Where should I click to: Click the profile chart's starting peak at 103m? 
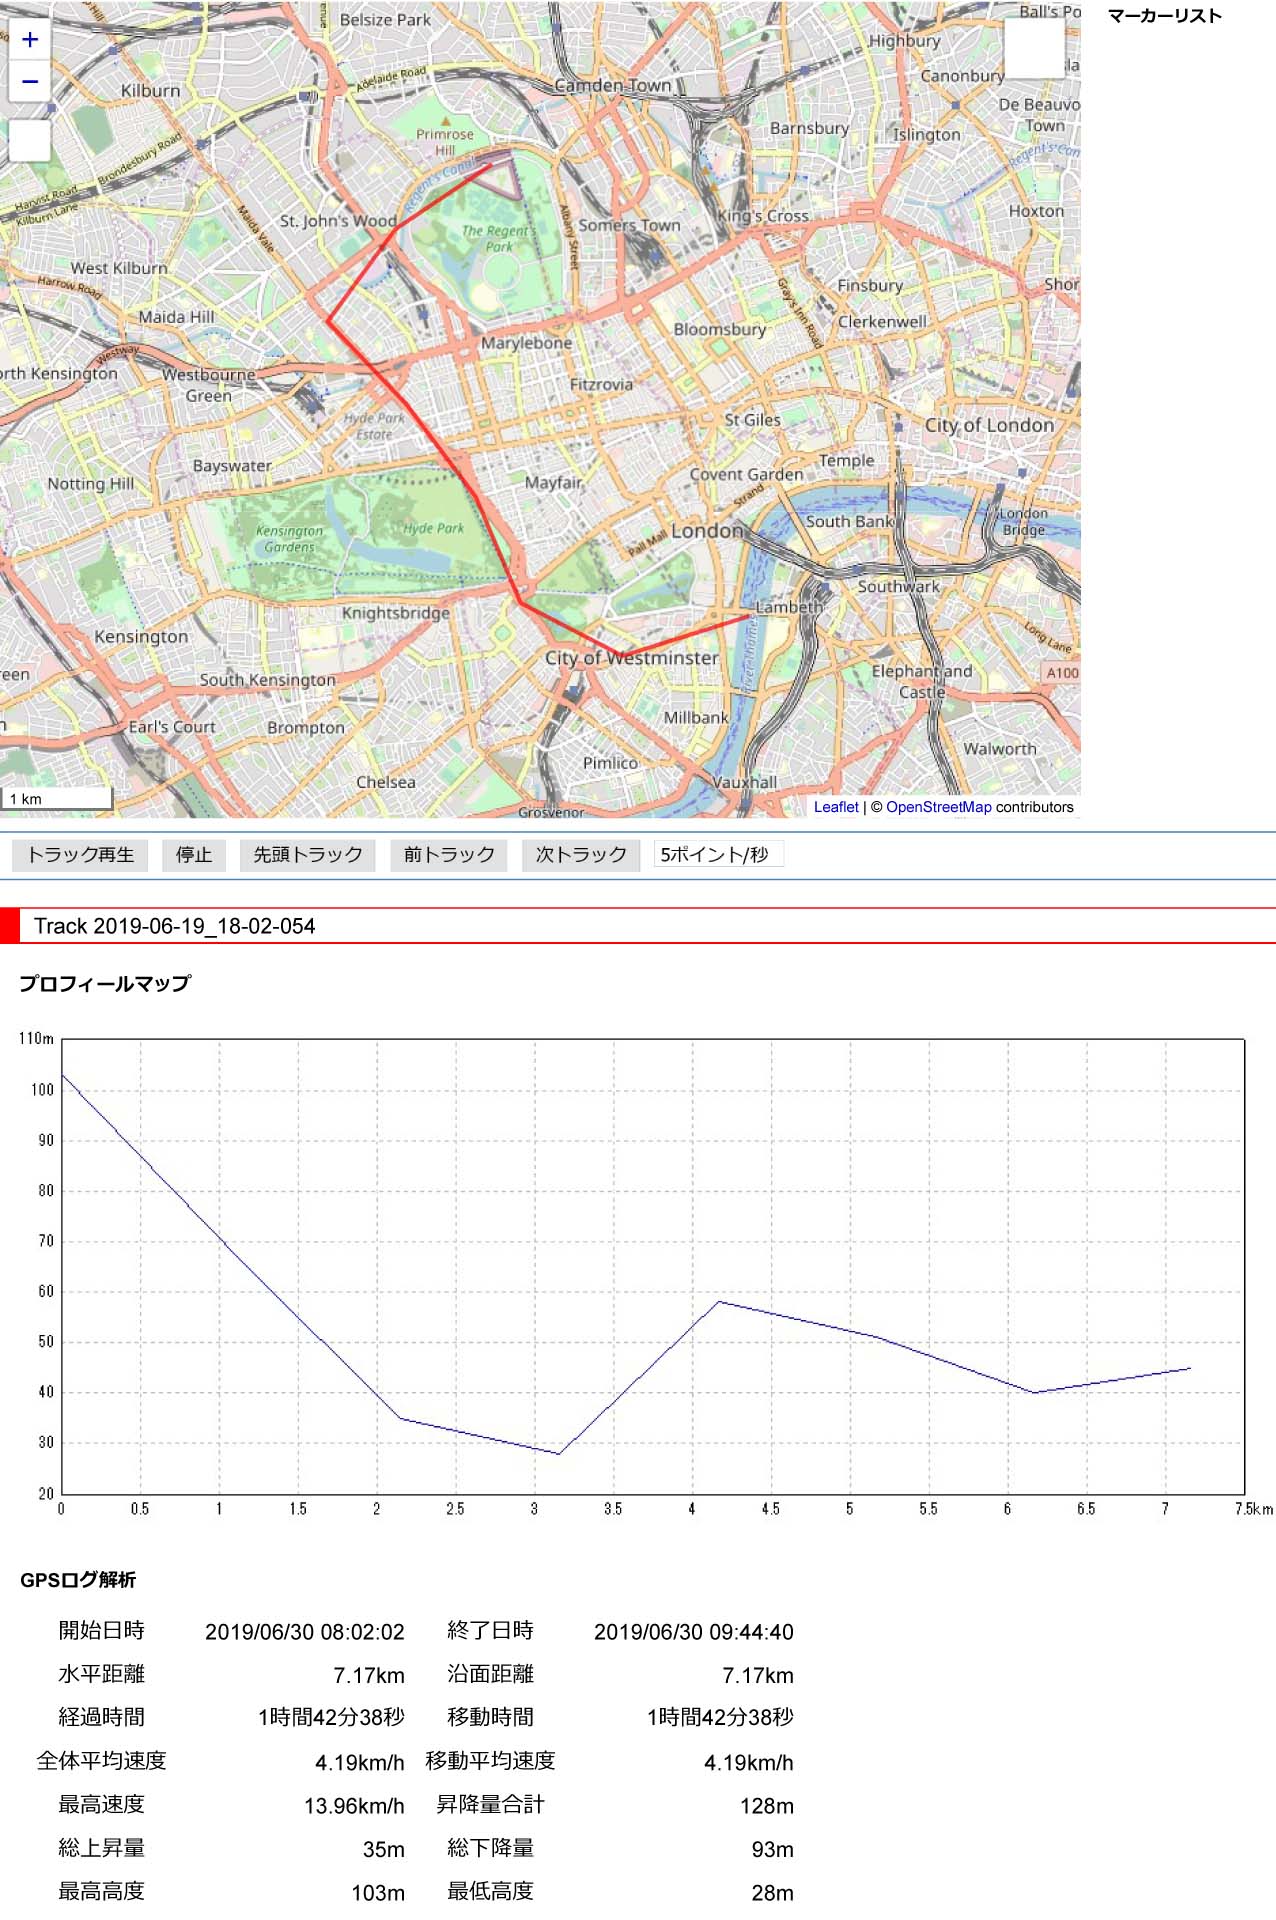pyautogui.click(x=63, y=1075)
